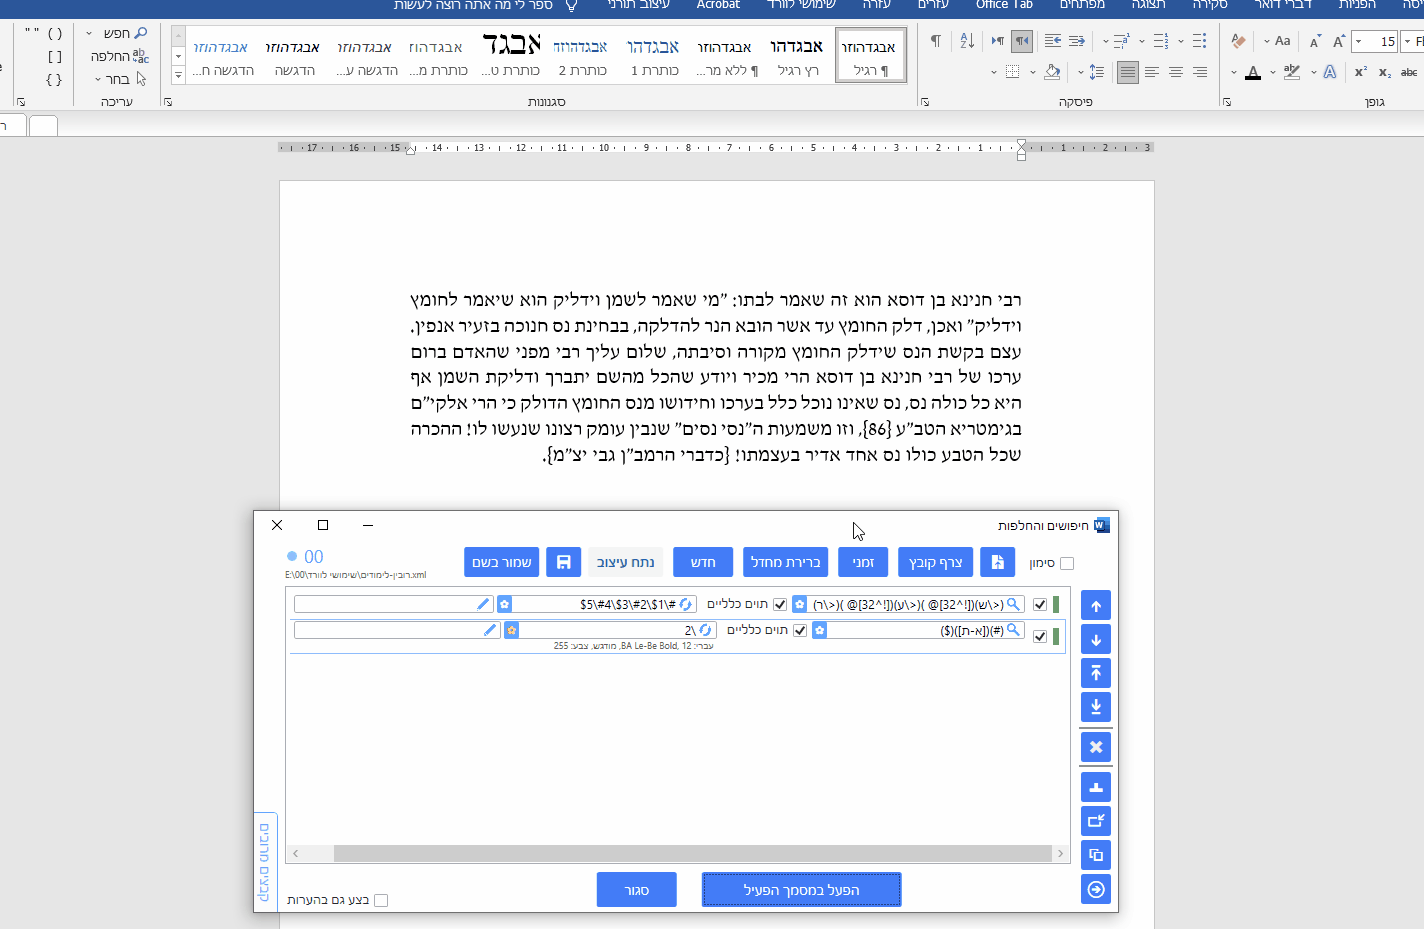Clear all formatting with the eraser icon
Viewport: 1424px width, 929px height.
[1239, 41]
